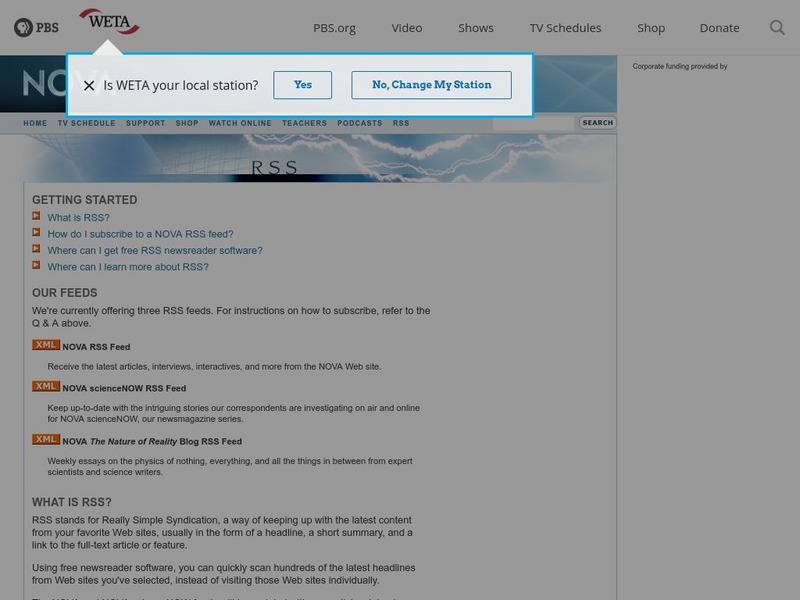The width and height of the screenshot is (800, 600).
Task: Open TV Schedules in top navigation
Action: point(565,28)
